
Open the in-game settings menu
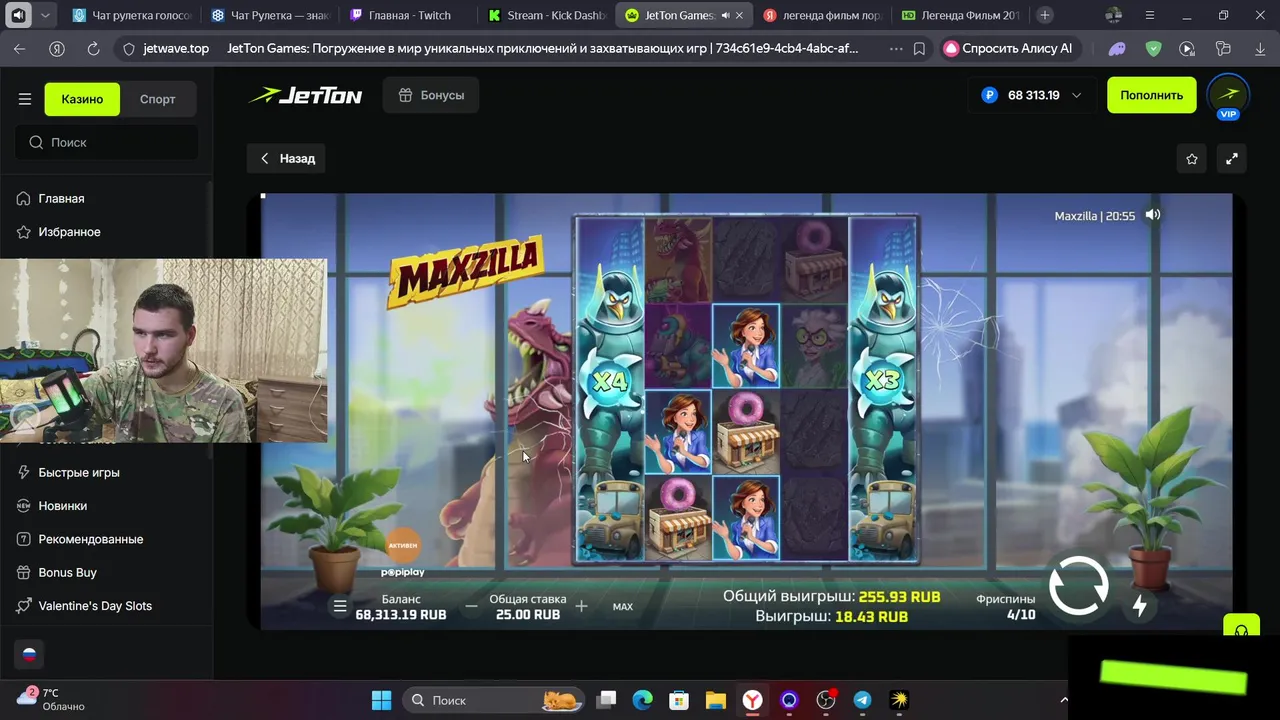tap(340, 606)
